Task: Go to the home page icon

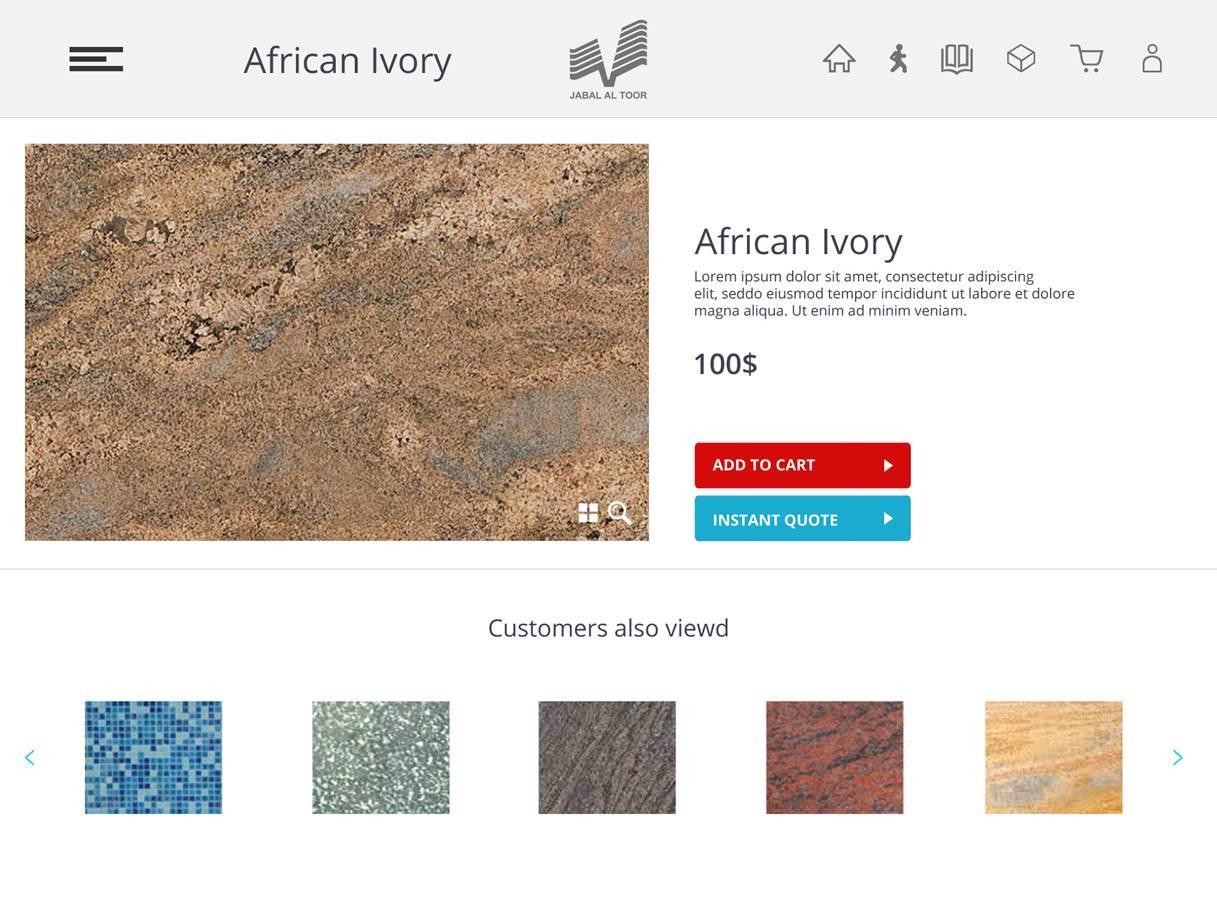Action: point(839,59)
